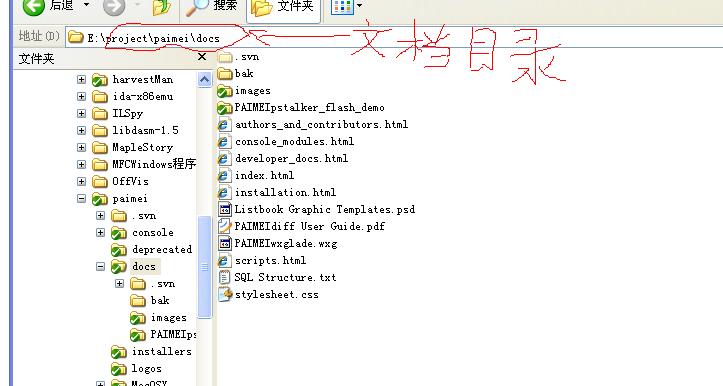
Task: Select console_modules.html file icon
Action: [x=225, y=142]
